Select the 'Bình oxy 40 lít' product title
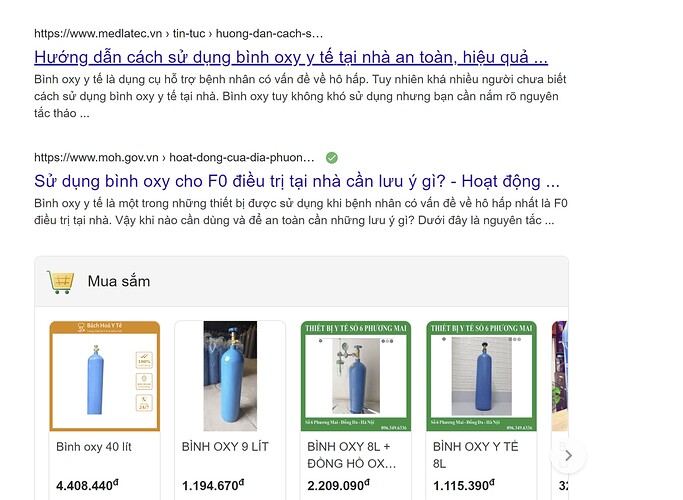Image resolution: width=683 pixels, height=500 pixels. tap(94, 447)
